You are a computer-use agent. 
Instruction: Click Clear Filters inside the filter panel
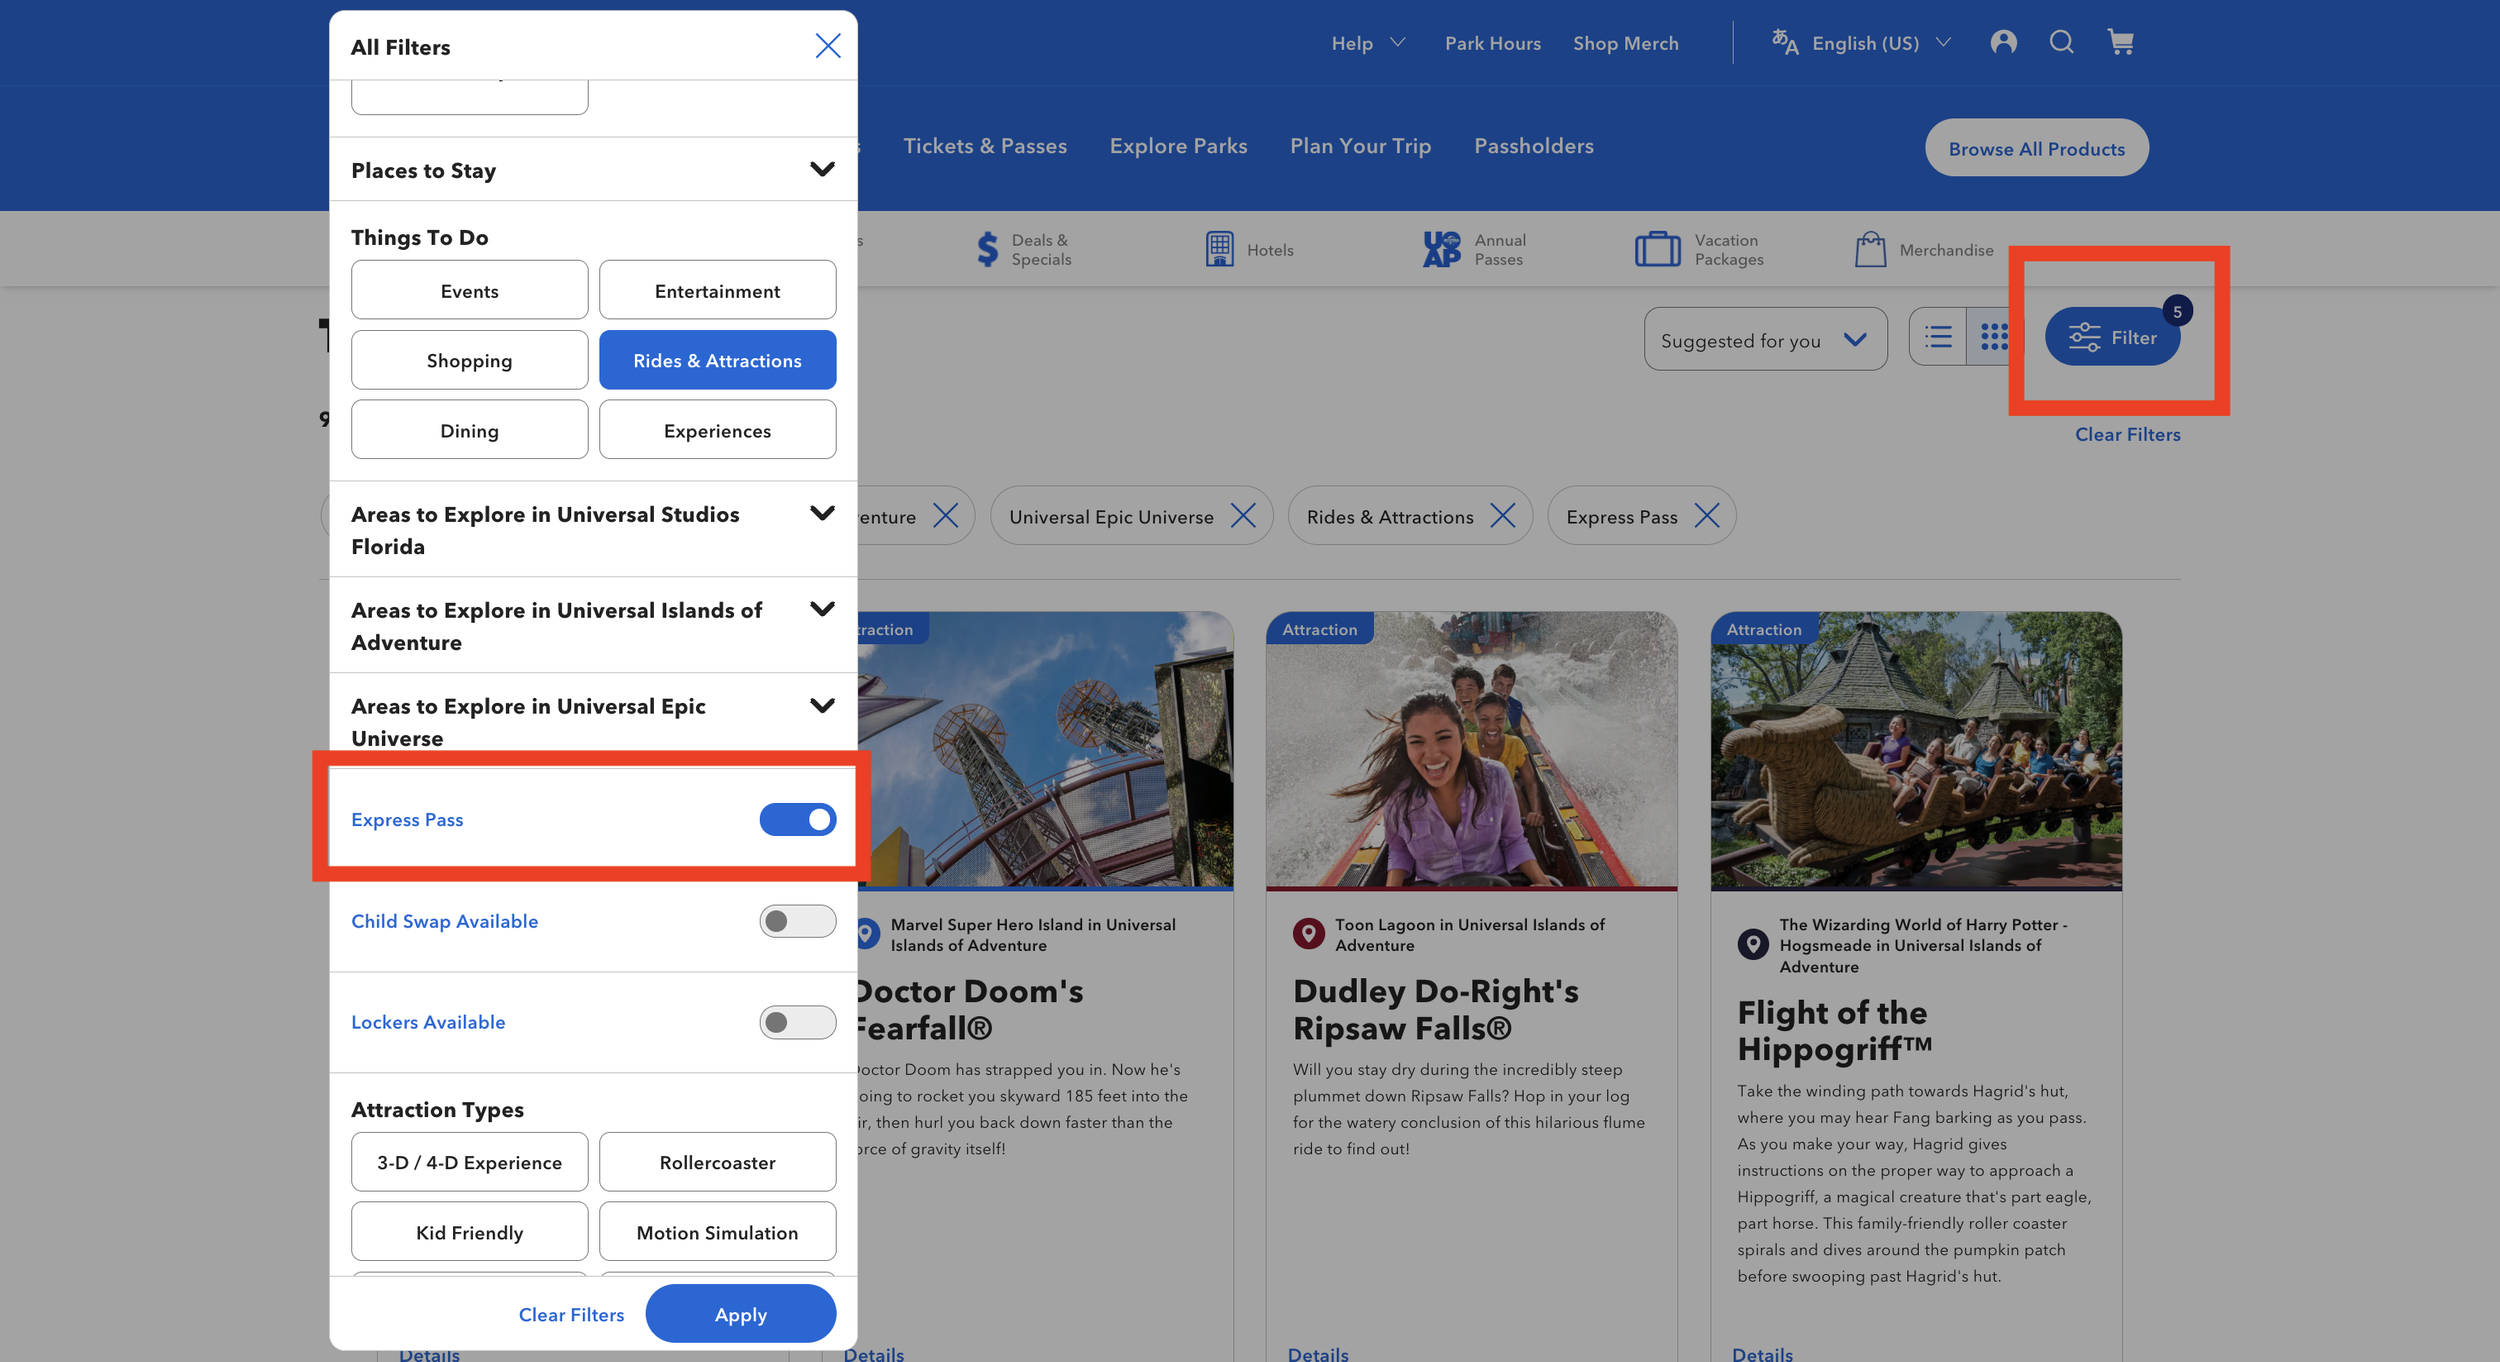571,1314
